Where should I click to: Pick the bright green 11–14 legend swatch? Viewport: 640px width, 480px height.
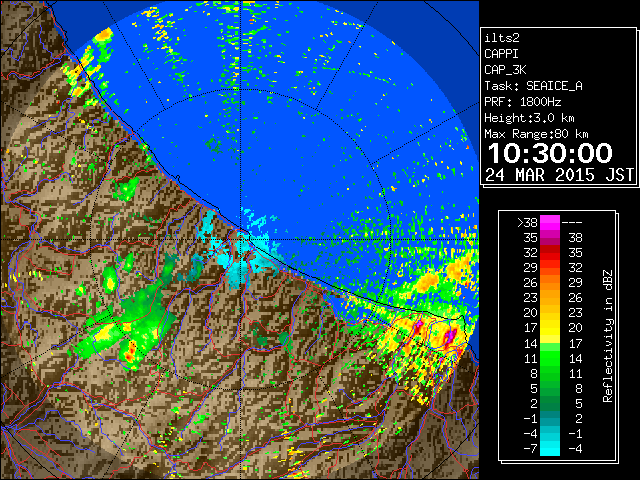point(550,358)
